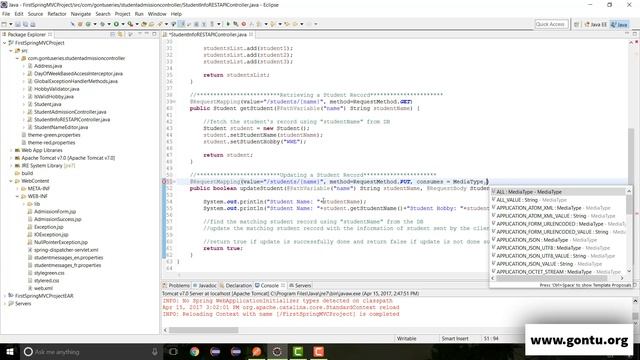
Task: Collapse the src folder node
Action: 11,51
